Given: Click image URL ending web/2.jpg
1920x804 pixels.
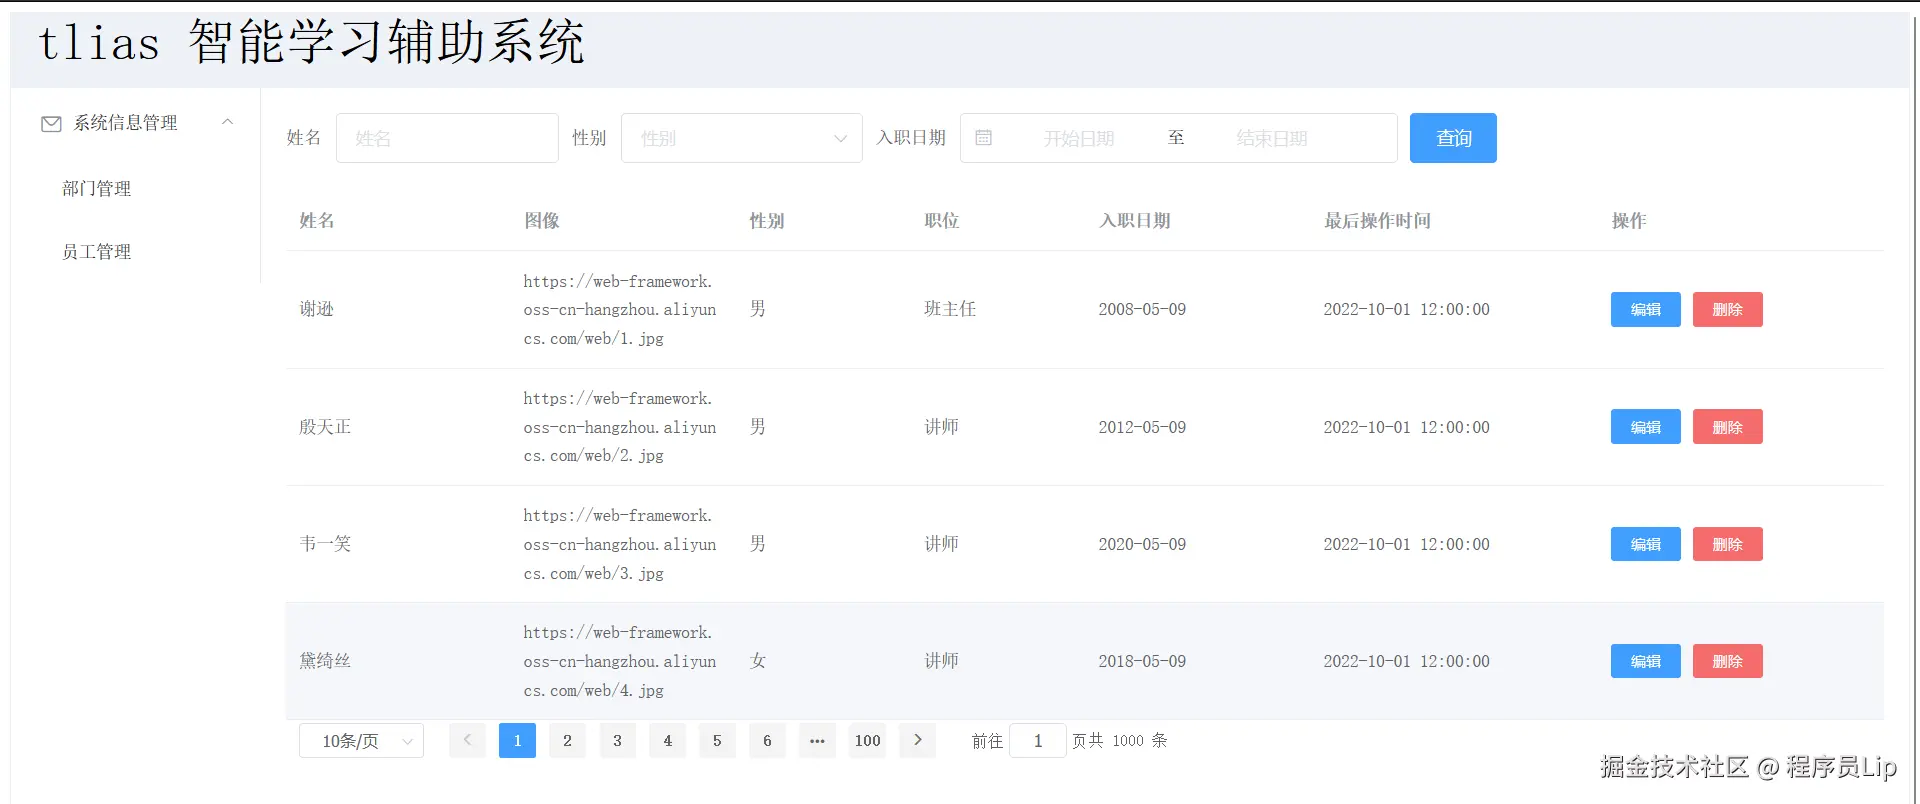Looking at the screenshot, I should coord(620,427).
